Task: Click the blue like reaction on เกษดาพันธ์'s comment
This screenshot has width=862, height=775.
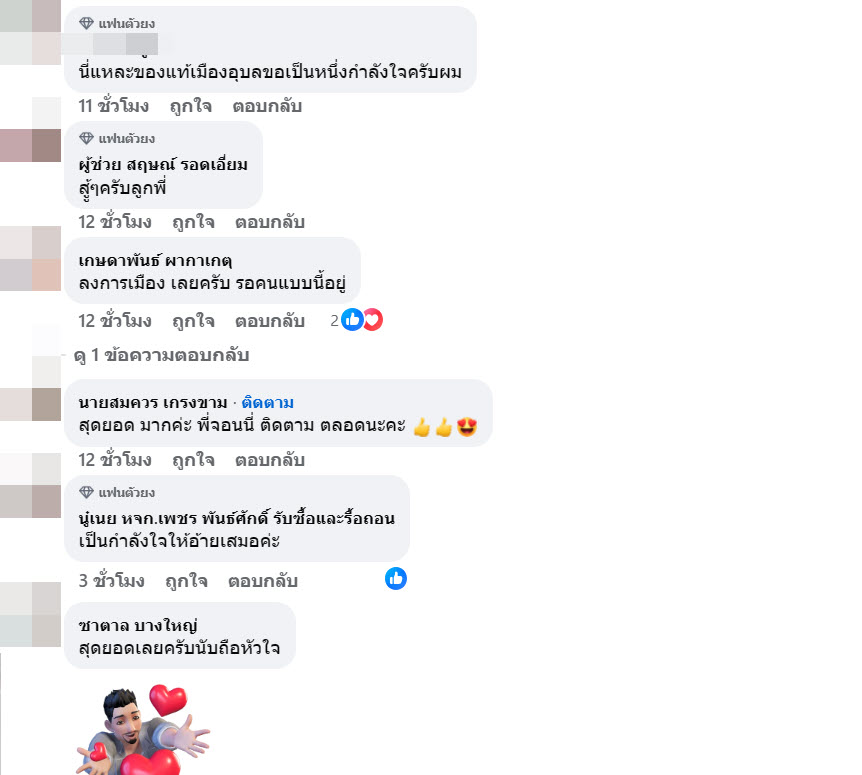Action: point(352,319)
